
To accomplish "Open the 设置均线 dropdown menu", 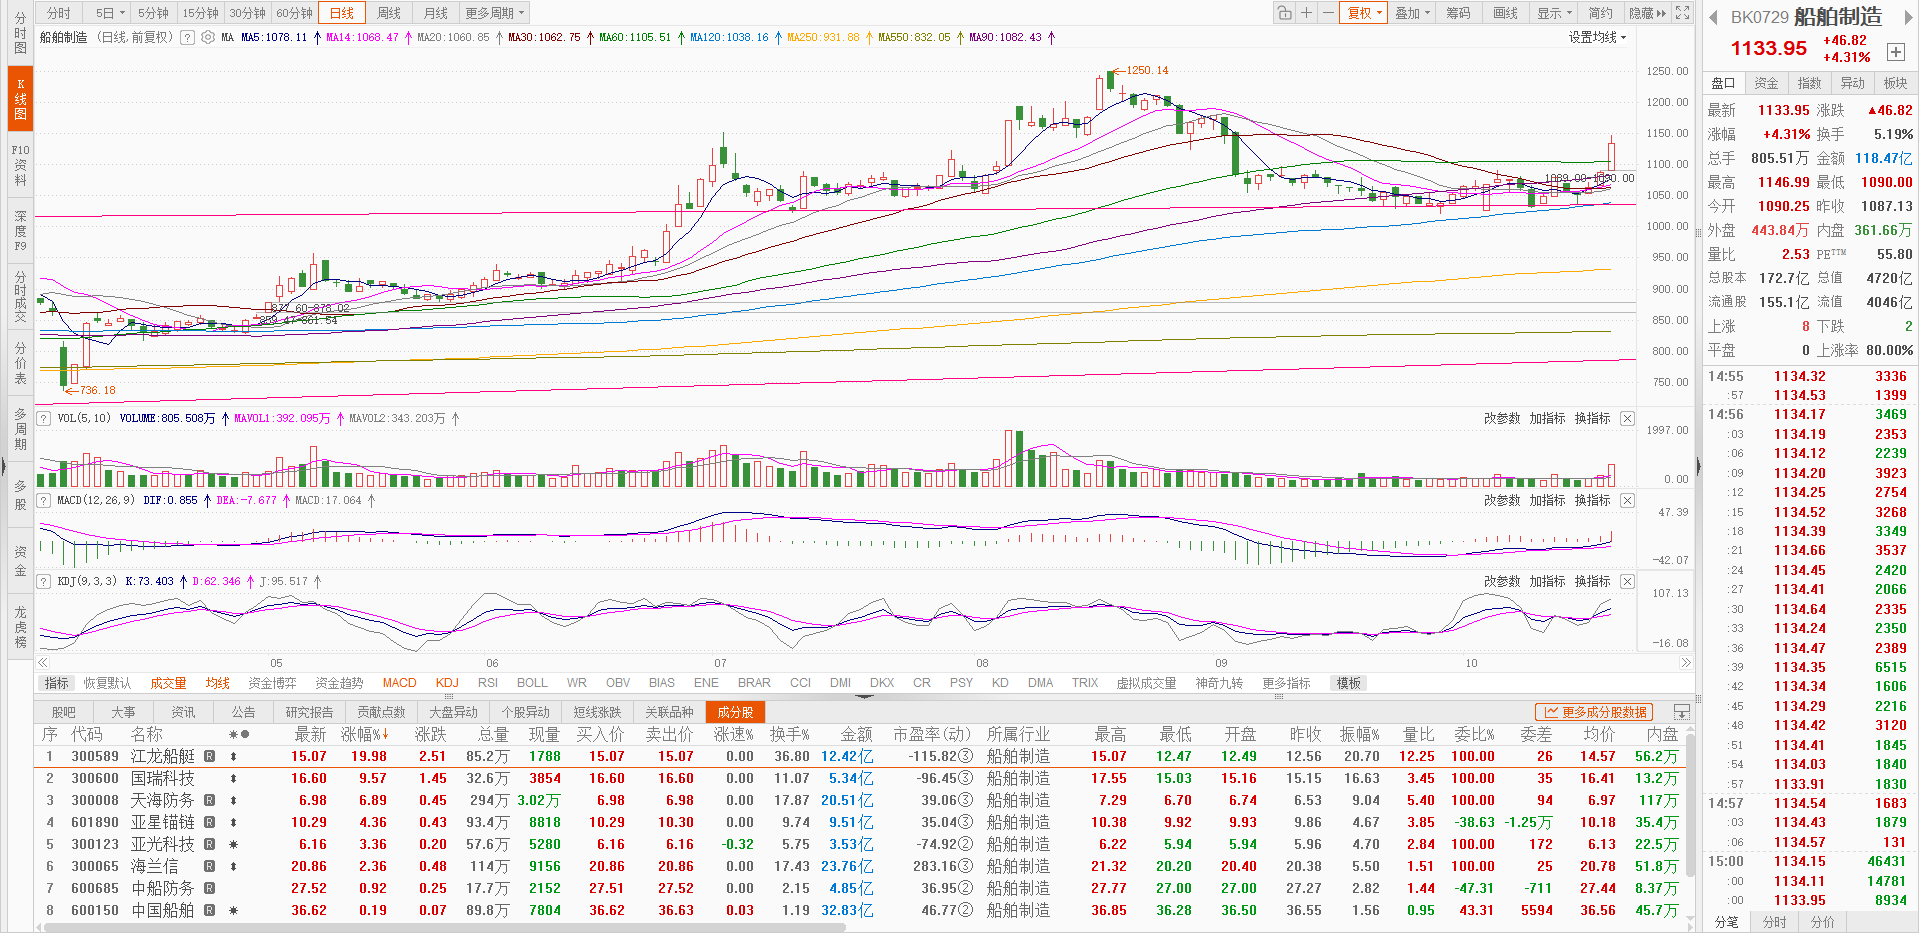I will pyautogui.click(x=1597, y=37).
